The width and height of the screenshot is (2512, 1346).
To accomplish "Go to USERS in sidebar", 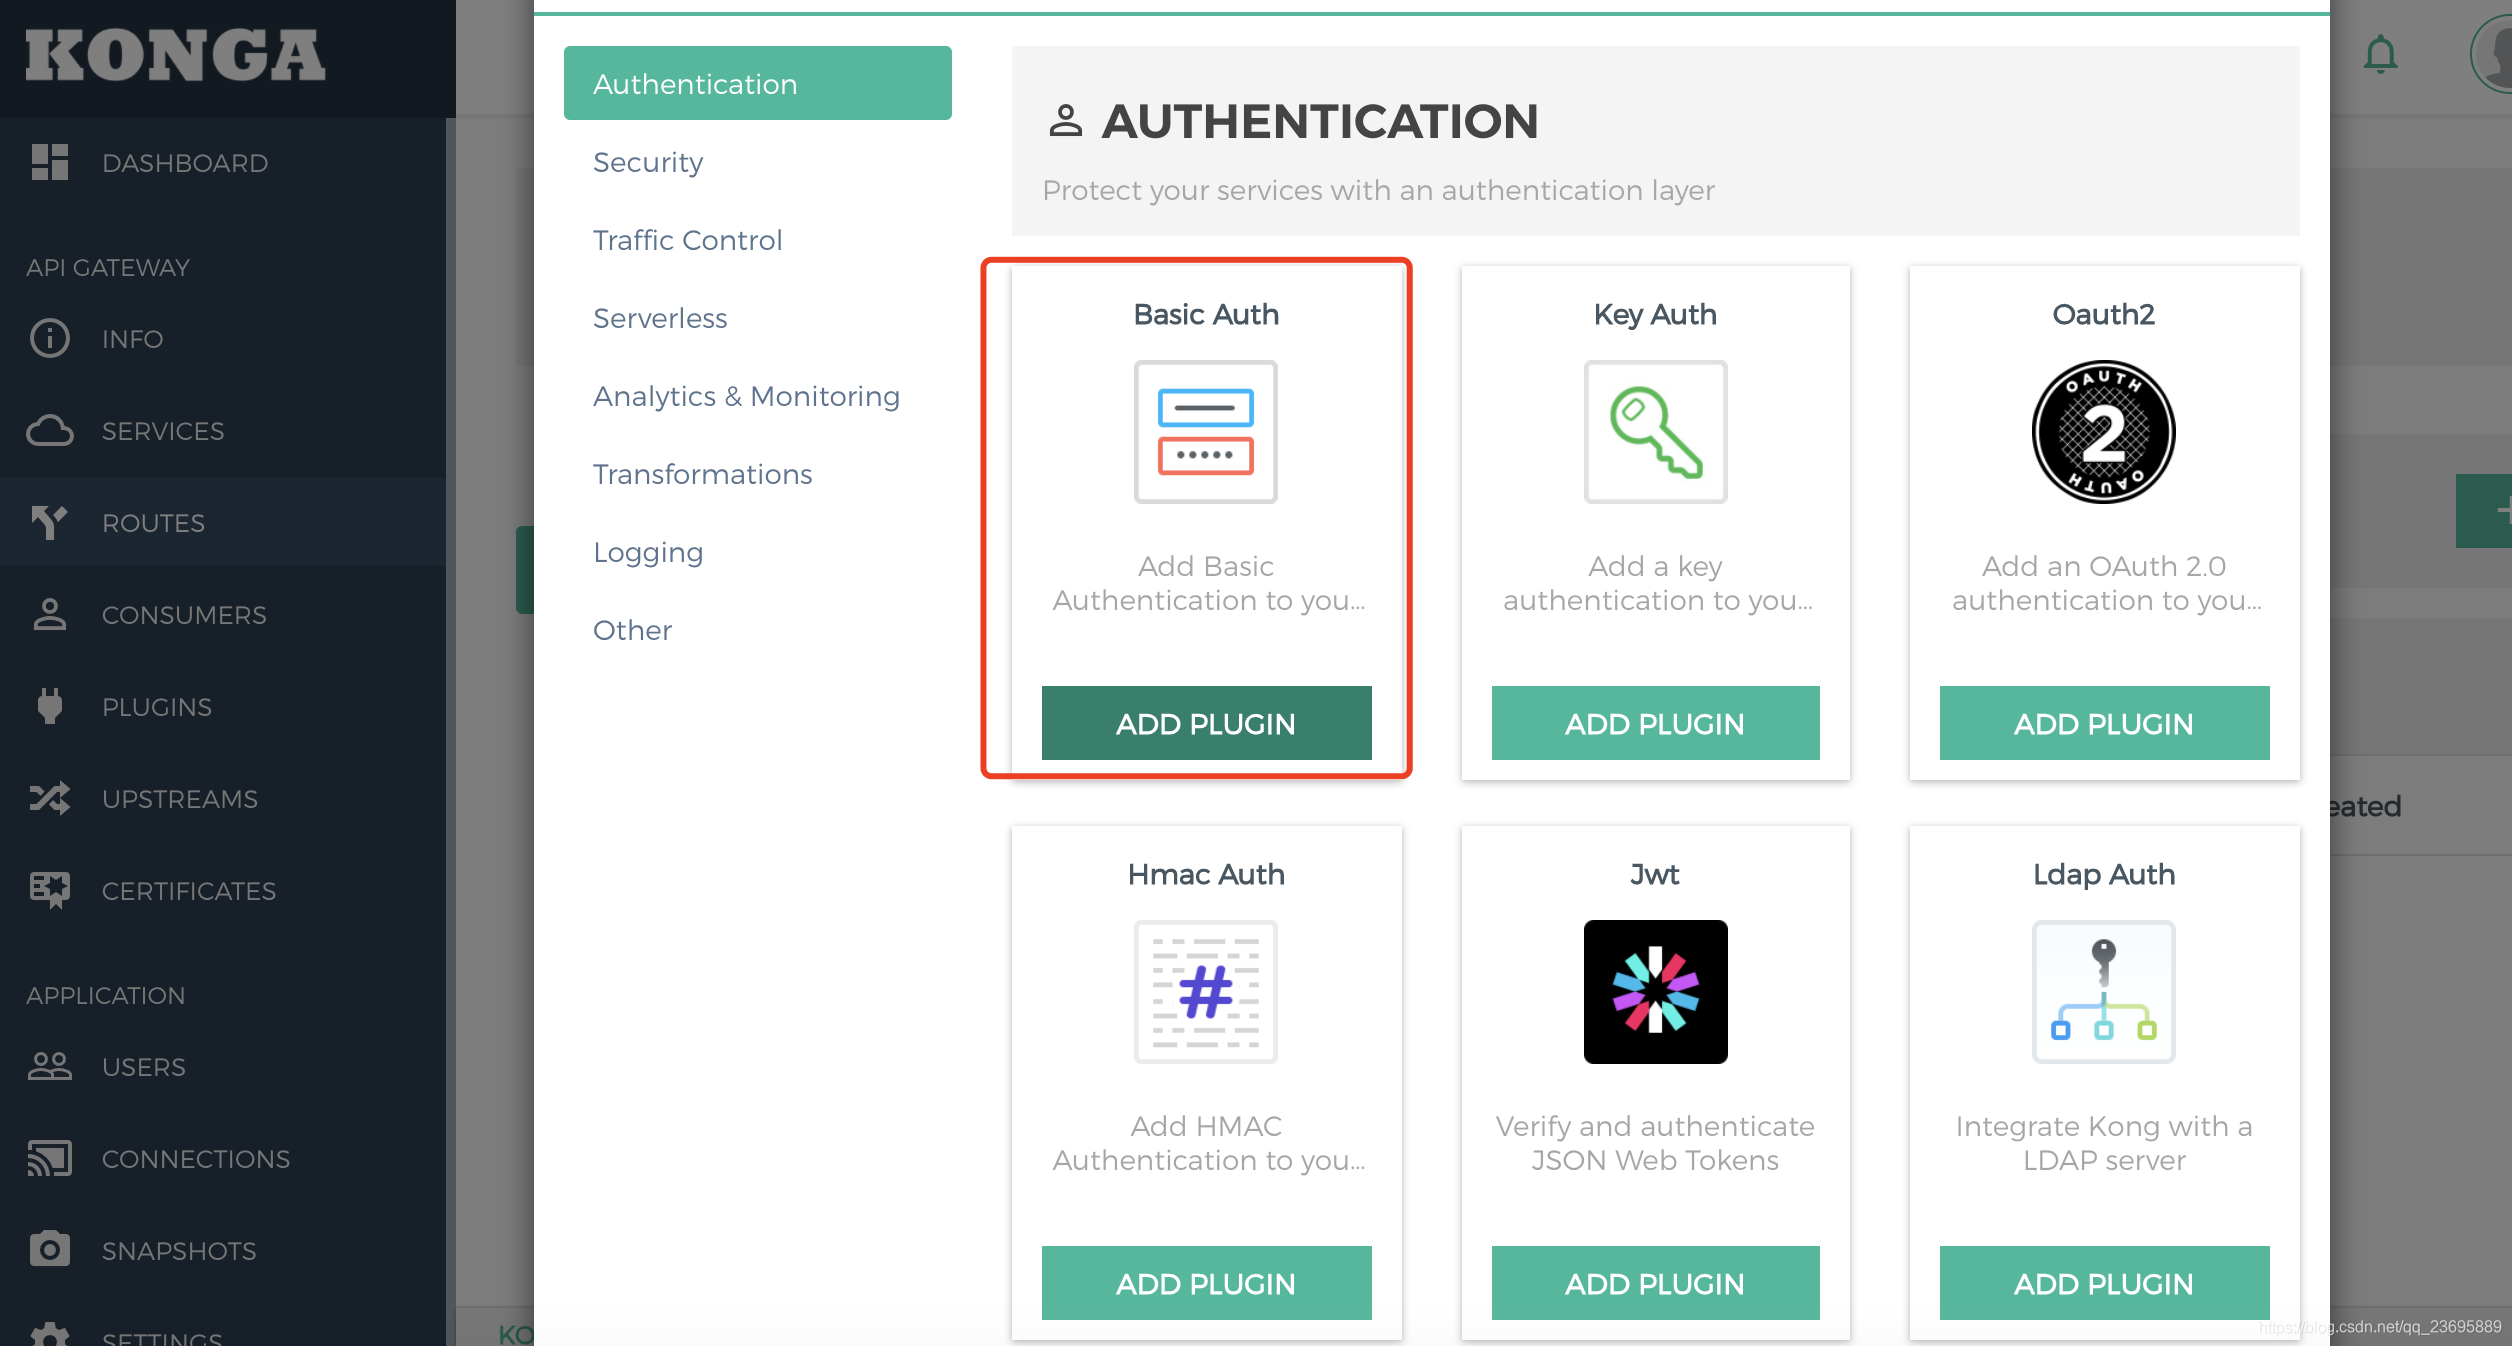I will tap(223, 1066).
